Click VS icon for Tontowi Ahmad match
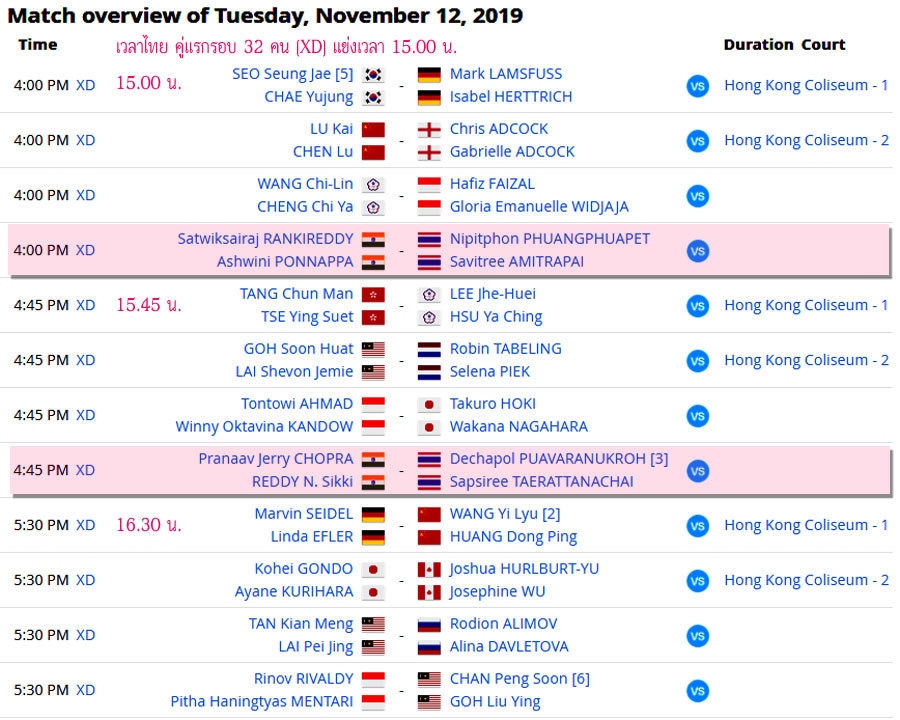This screenshot has height=720, width=900. tap(697, 416)
